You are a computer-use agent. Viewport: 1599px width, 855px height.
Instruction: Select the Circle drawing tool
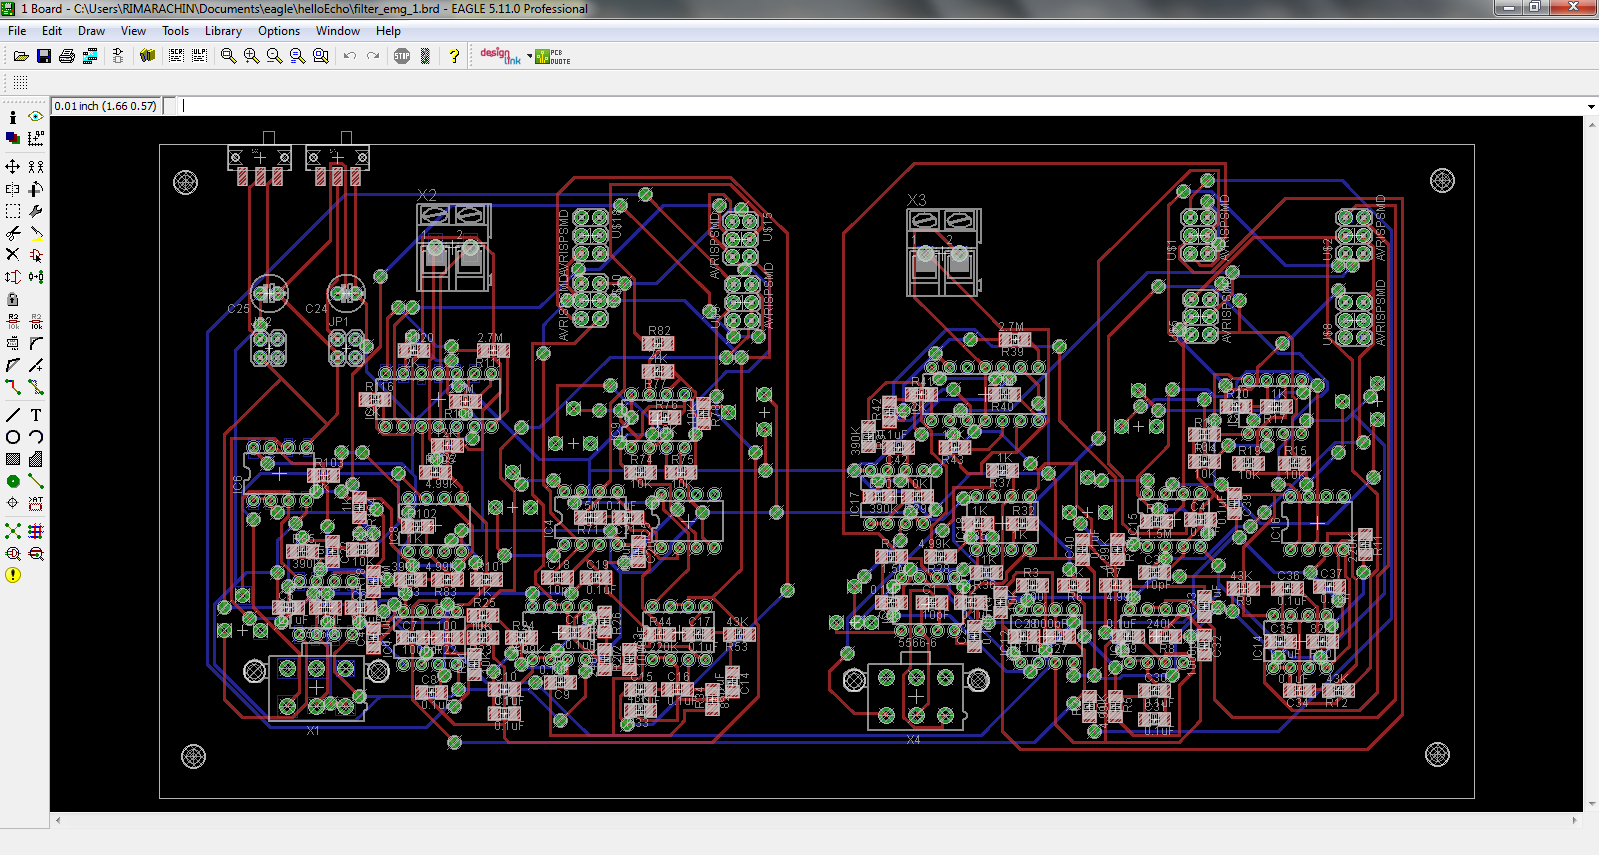[x=13, y=437]
